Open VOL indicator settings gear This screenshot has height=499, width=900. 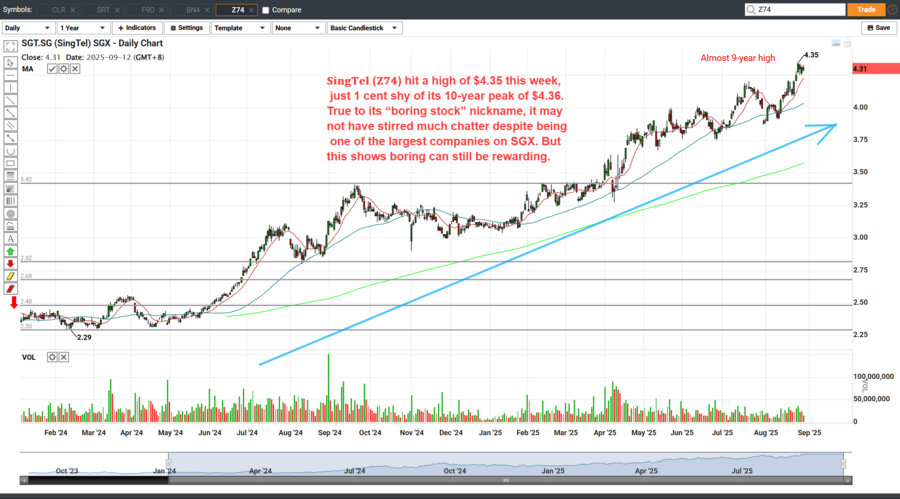point(52,357)
